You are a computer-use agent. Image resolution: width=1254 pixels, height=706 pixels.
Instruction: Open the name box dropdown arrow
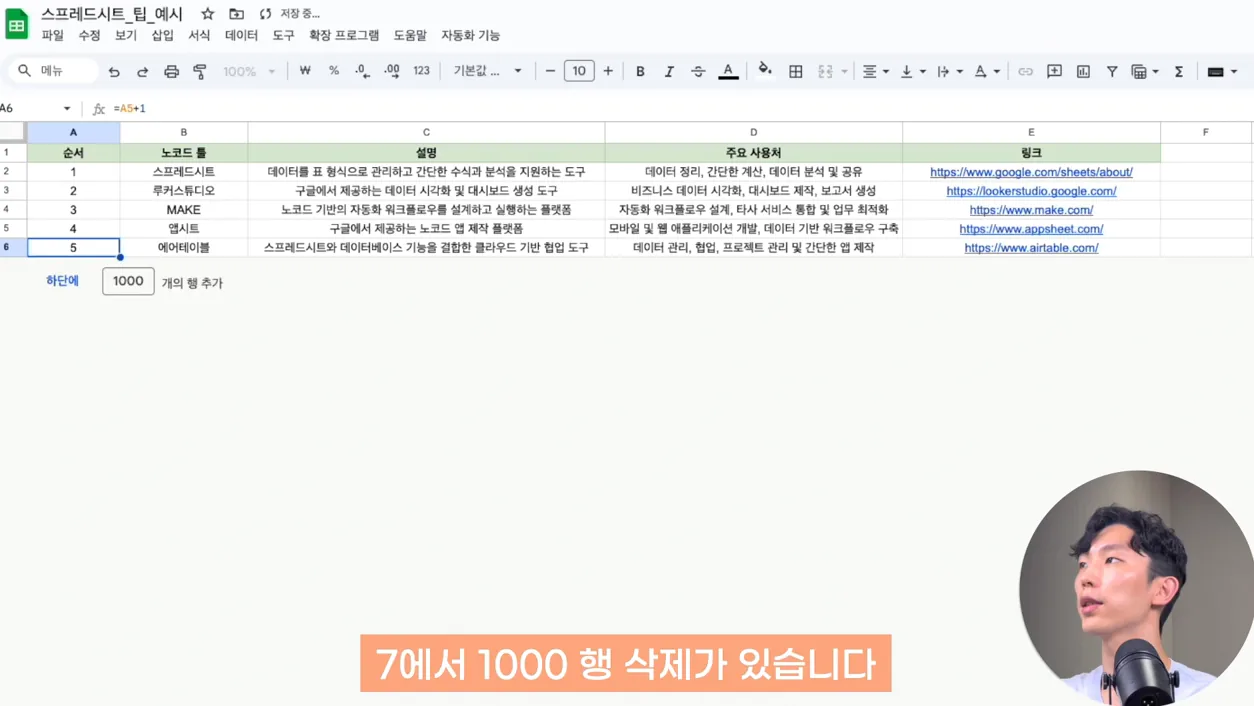click(67, 108)
